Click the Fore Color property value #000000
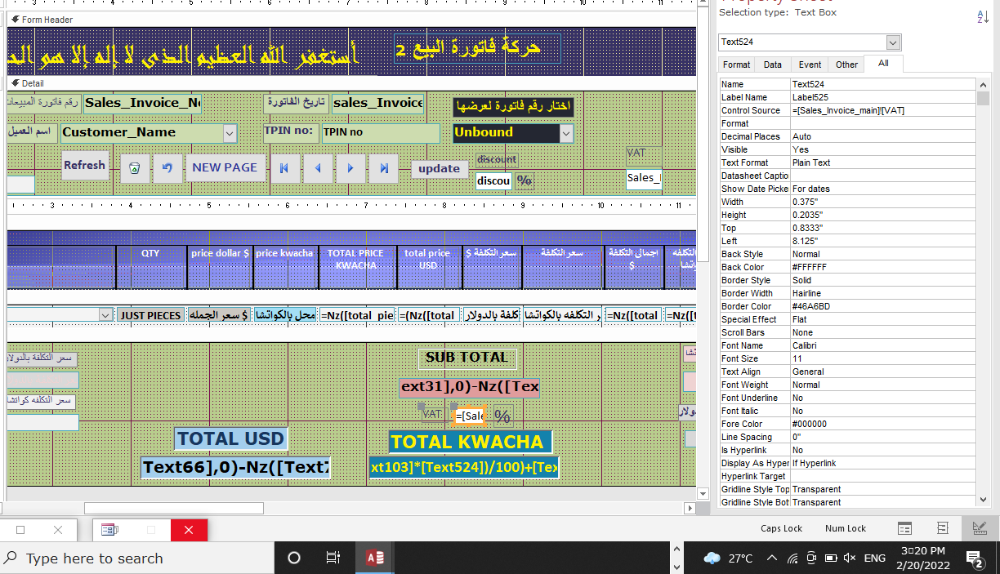Image resolution: width=1000 pixels, height=574 pixels. tap(883, 424)
